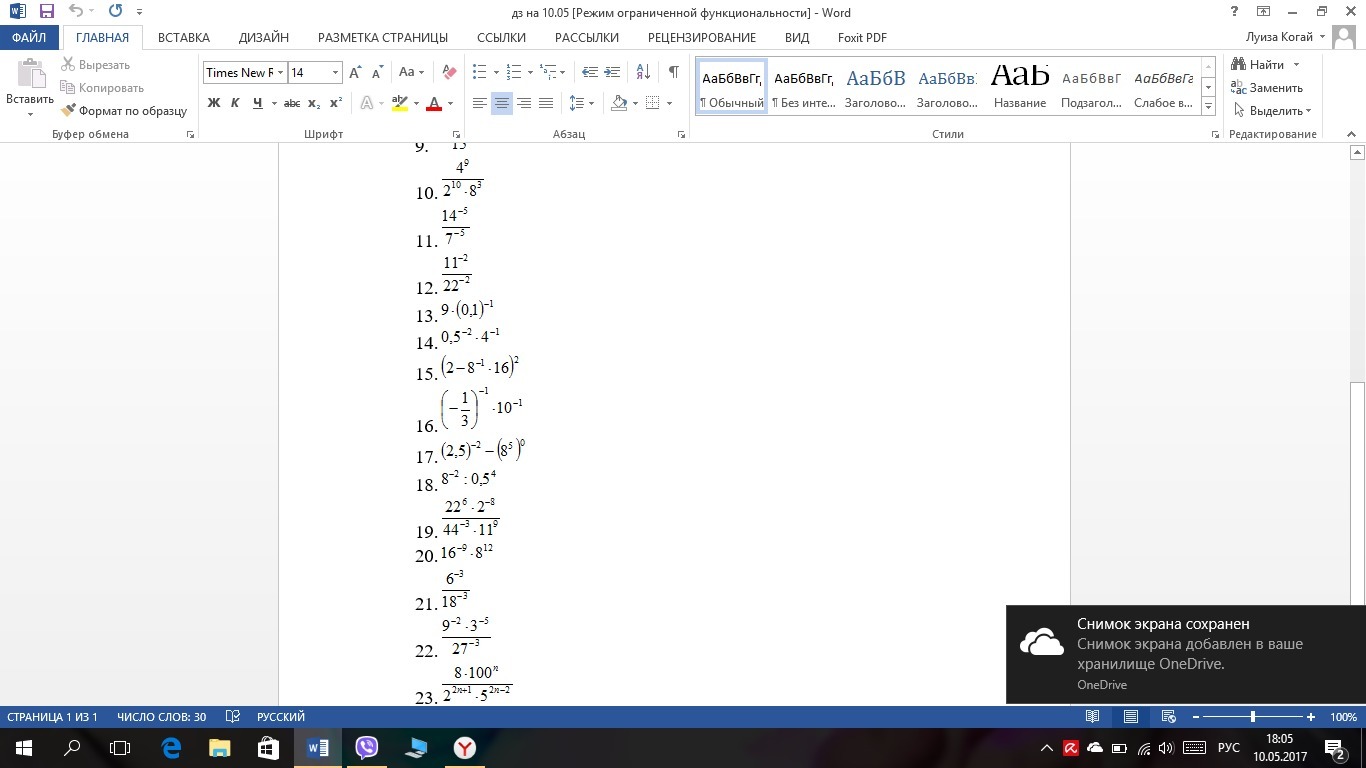Switch to the ВСТАВКА tab
1366x768 pixels.
(x=184, y=38)
